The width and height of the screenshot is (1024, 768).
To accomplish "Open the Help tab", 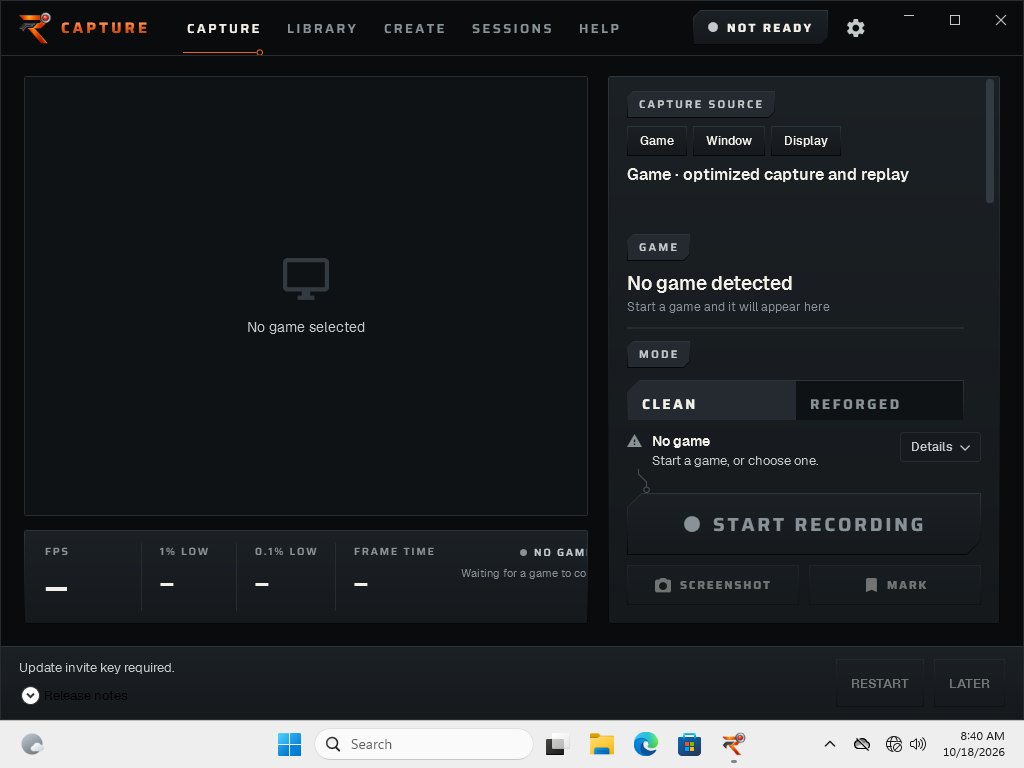I will coord(599,29).
